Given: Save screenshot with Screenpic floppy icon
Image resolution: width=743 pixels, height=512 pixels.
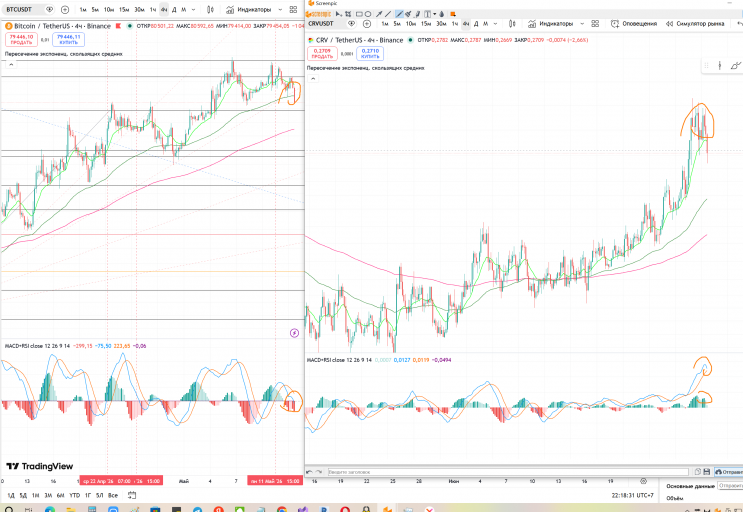Looking at the screenshot, I should coord(707,472).
